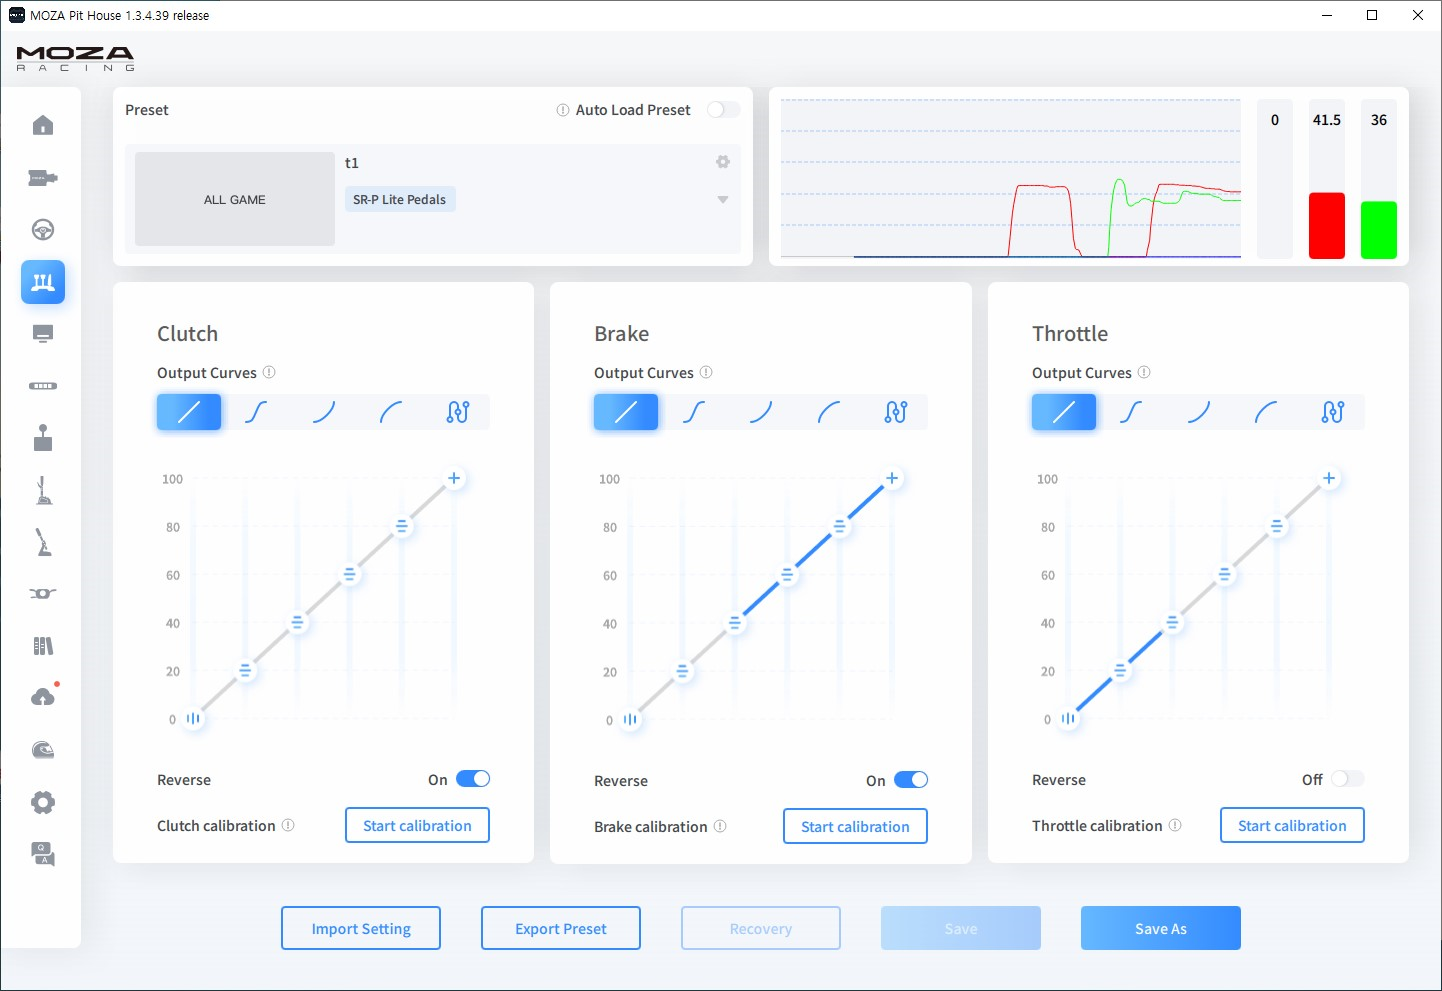Click the Import Setting button
The image size is (1442, 991).
pyautogui.click(x=361, y=928)
